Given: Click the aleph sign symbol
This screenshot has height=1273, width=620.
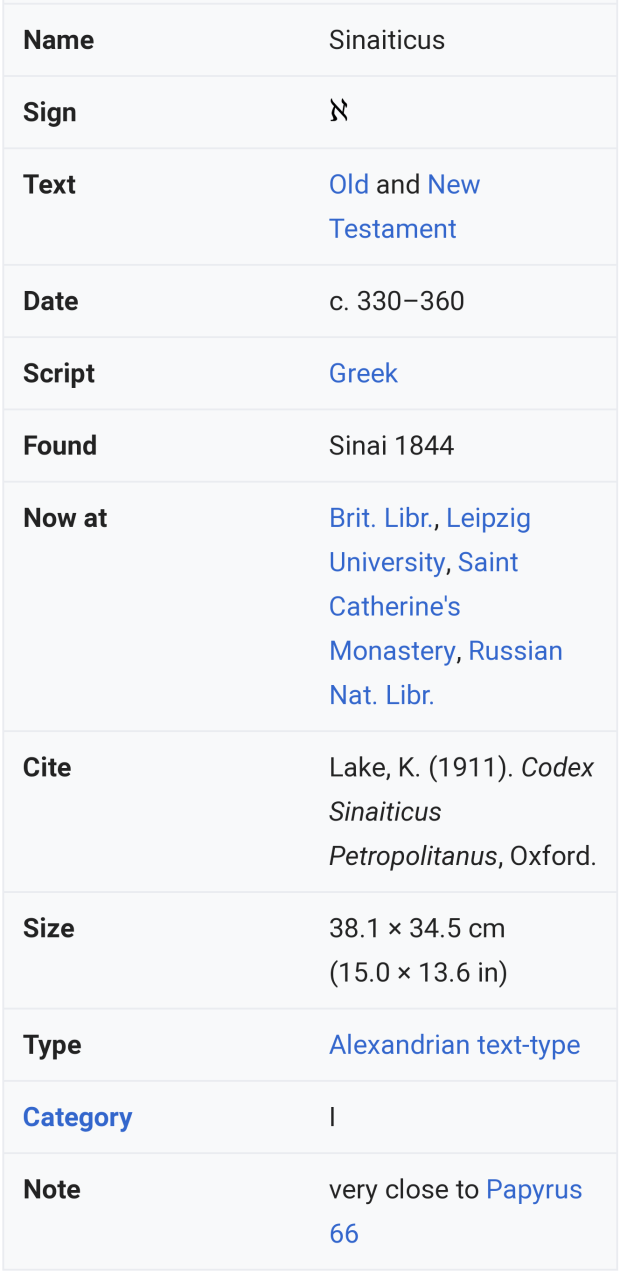Looking at the screenshot, I should (x=339, y=112).
